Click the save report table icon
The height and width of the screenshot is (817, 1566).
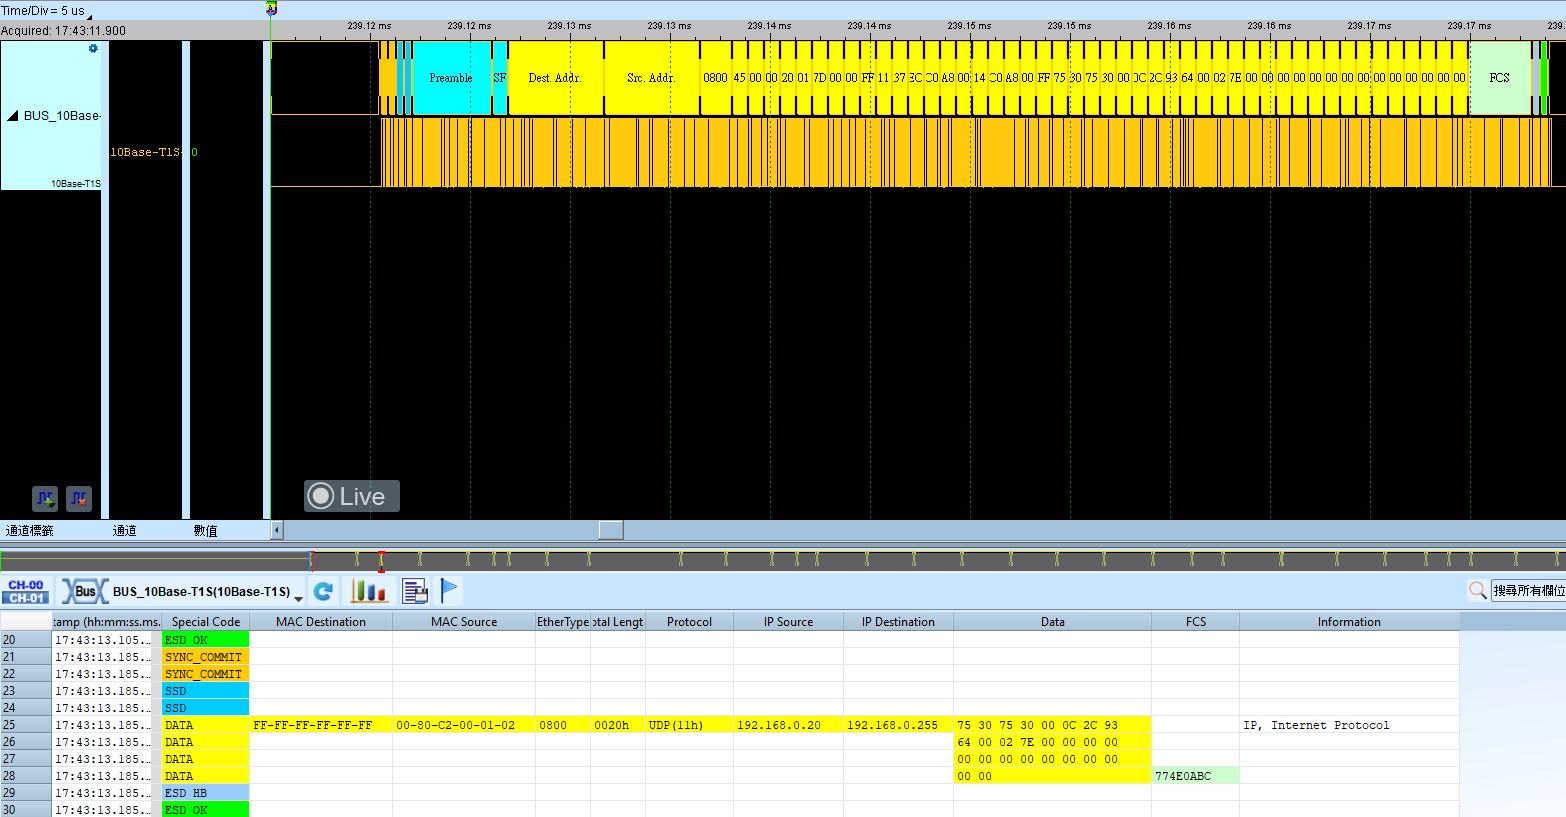coord(415,591)
